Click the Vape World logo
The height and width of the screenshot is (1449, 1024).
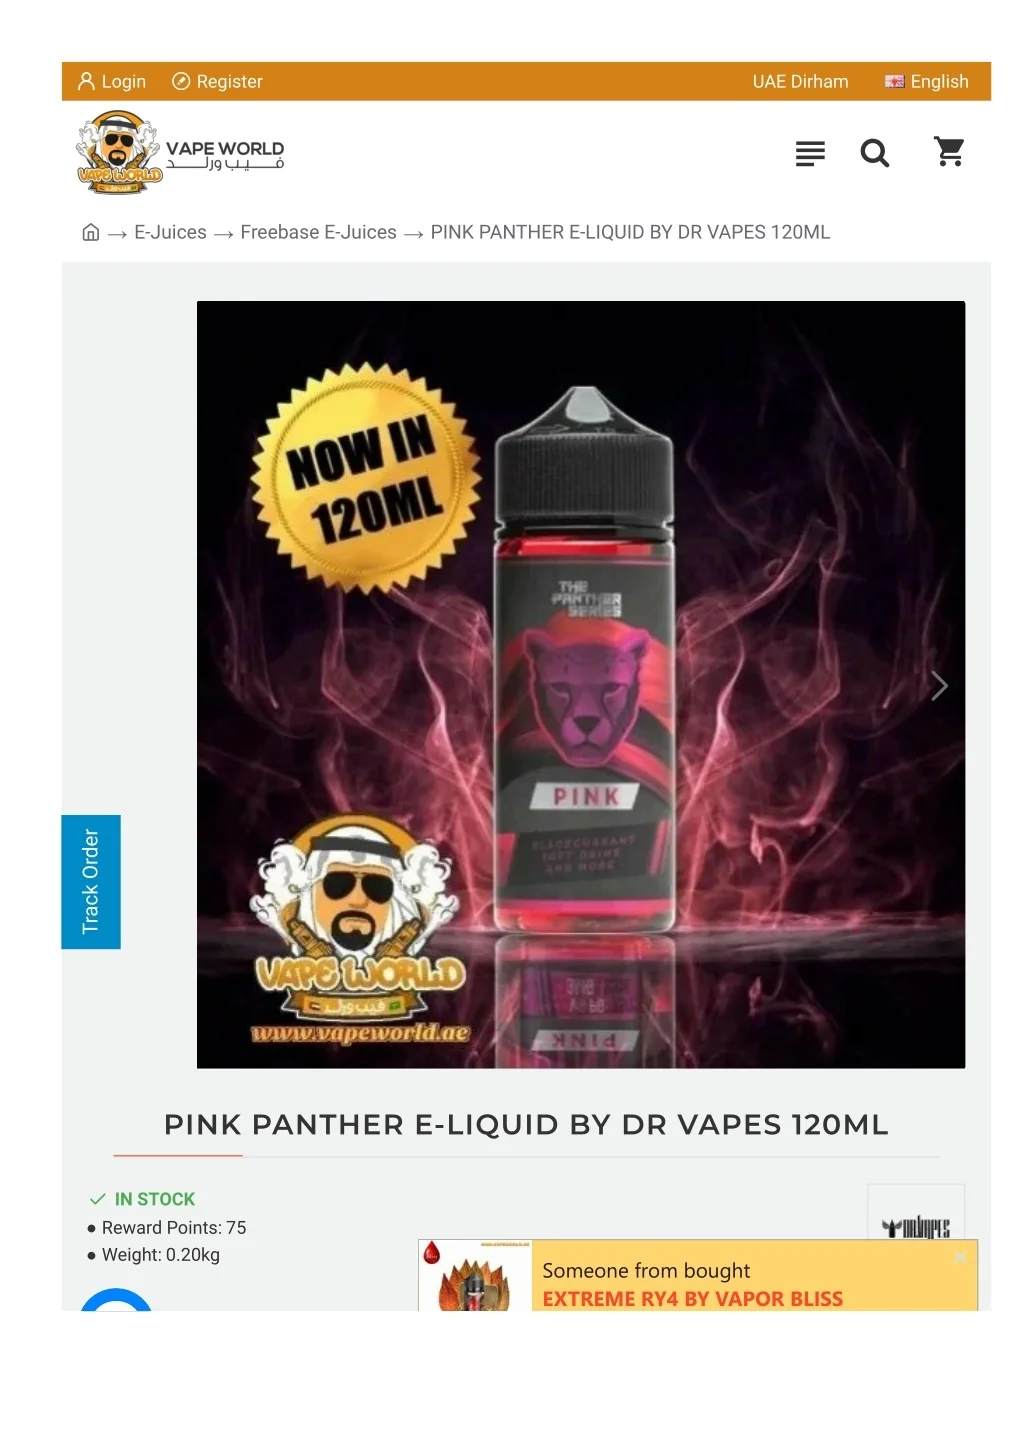pos(180,152)
